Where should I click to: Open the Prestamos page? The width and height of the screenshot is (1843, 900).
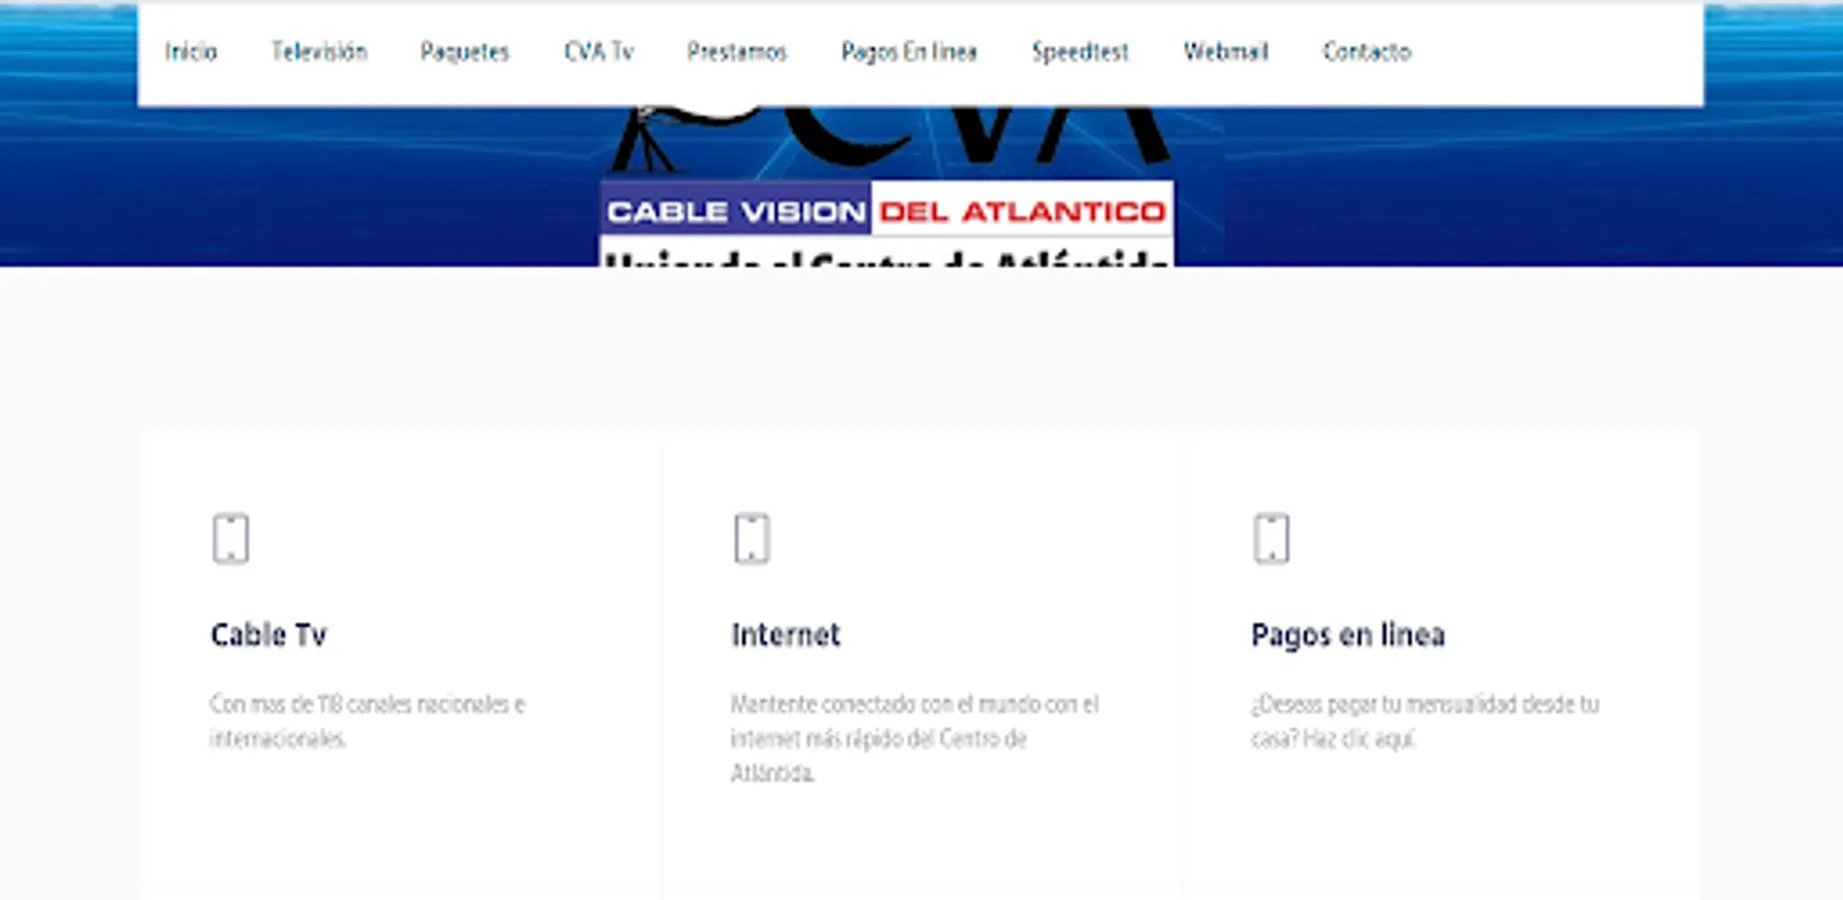[737, 52]
